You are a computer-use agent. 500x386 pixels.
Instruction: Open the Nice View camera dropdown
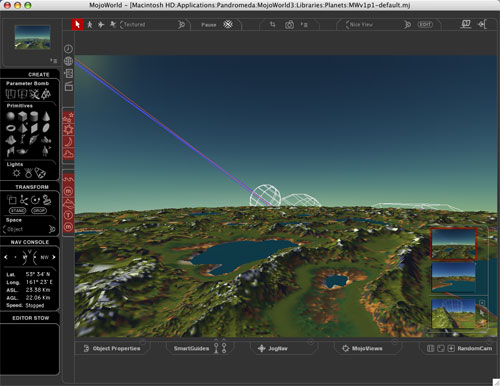click(x=378, y=24)
